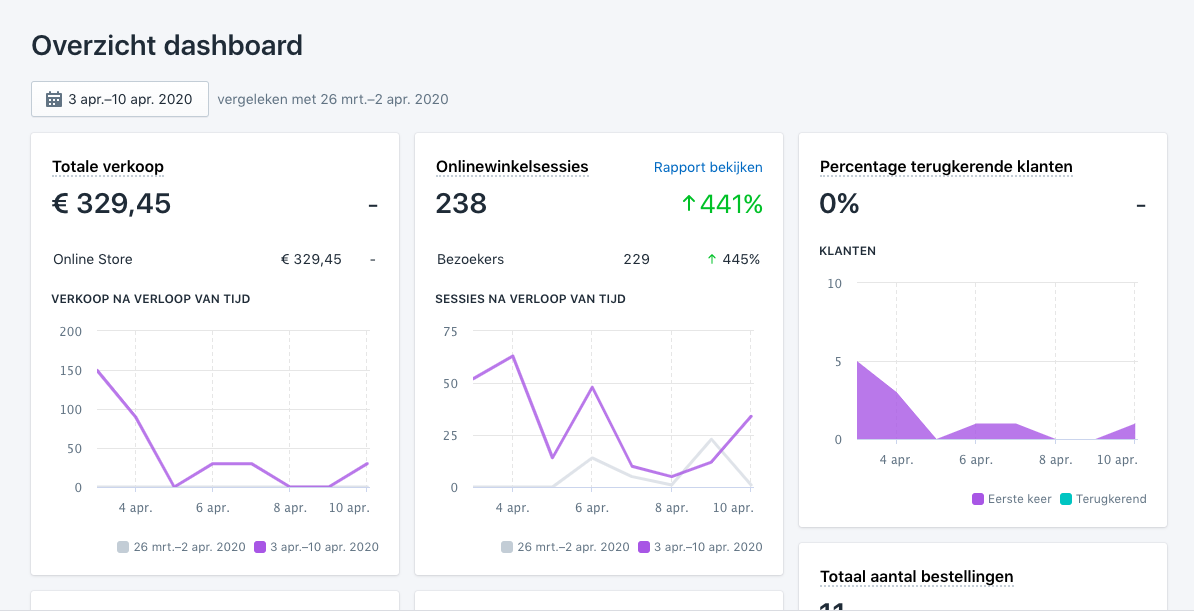Click the 25 axis label on the sessions chart
The height and width of the screenshot is (613, 1194).
click(x=450, y=436)
